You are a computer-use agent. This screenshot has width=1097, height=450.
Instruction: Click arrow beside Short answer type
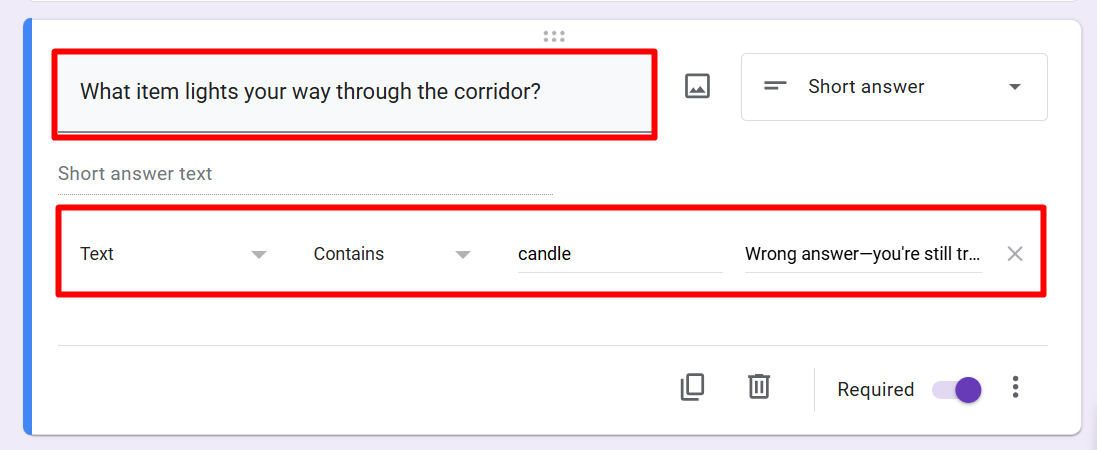click(x=1015, y=87)
